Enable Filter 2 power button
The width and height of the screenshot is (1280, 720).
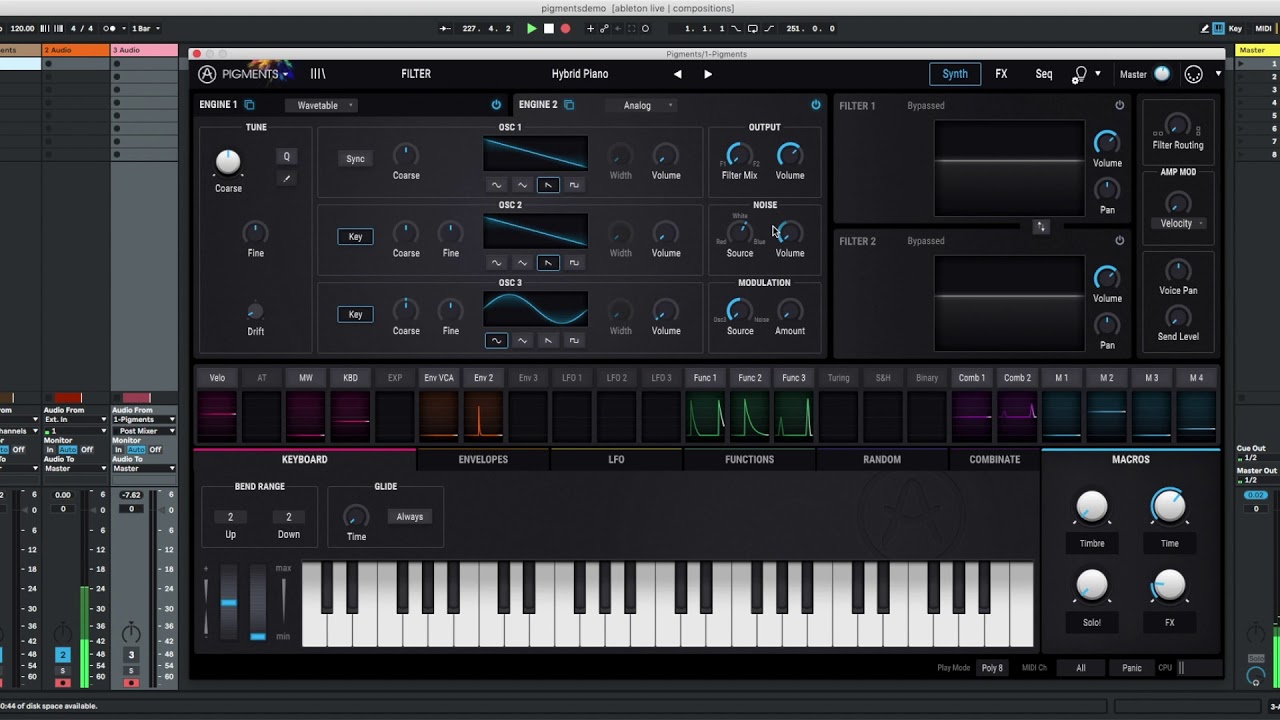1119,241
